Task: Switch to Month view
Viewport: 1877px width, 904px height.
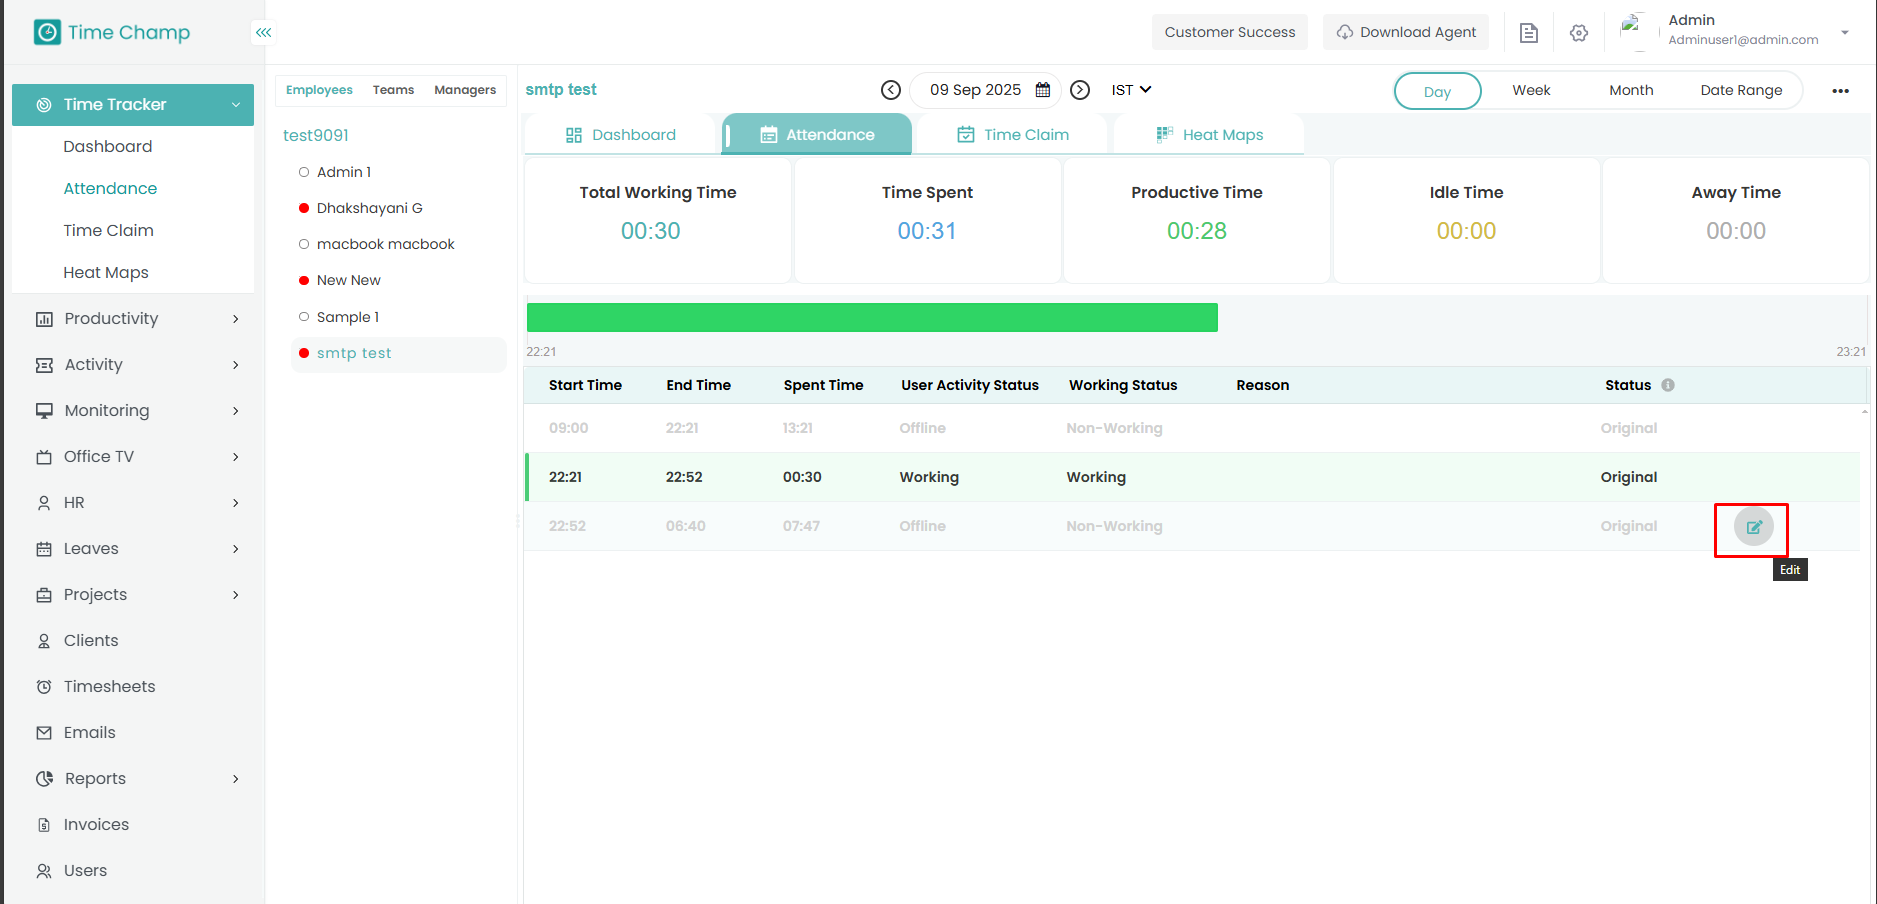Action: 1631,90
